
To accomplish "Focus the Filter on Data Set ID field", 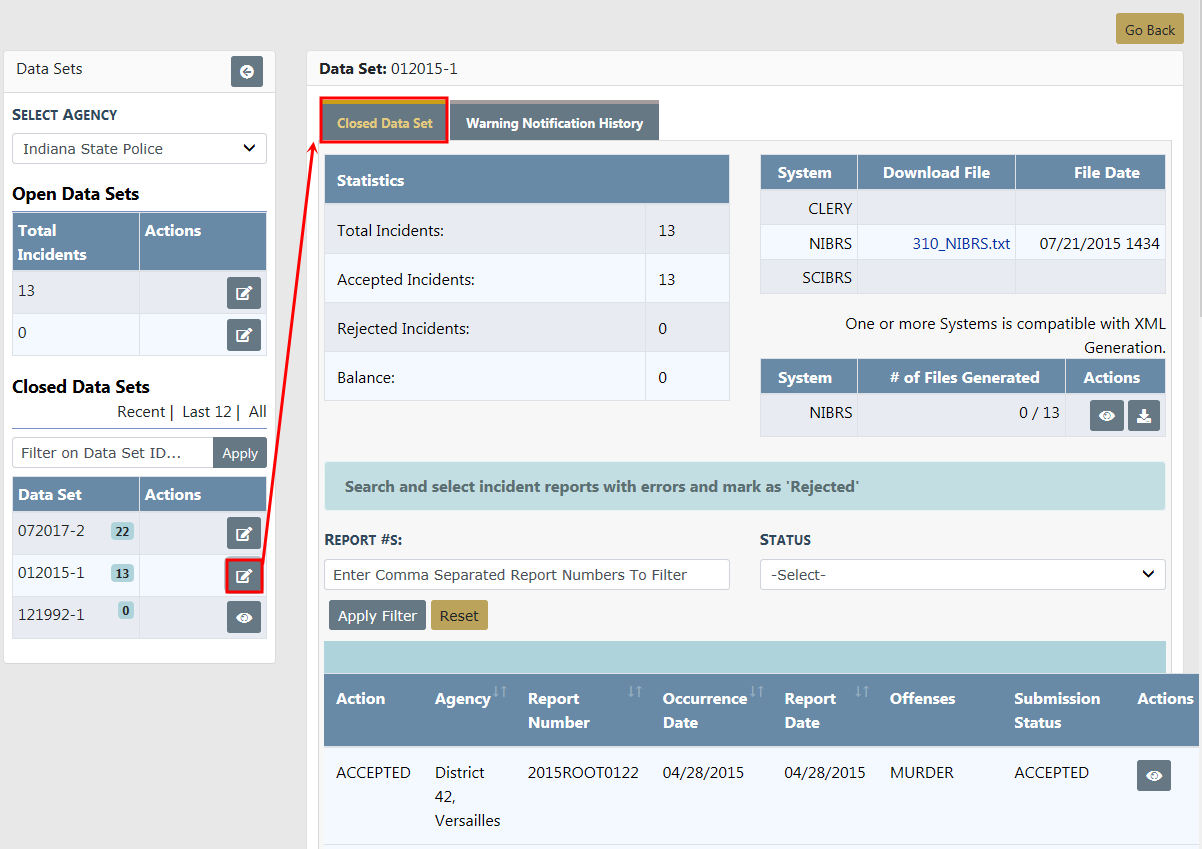I will coord(113,453).
